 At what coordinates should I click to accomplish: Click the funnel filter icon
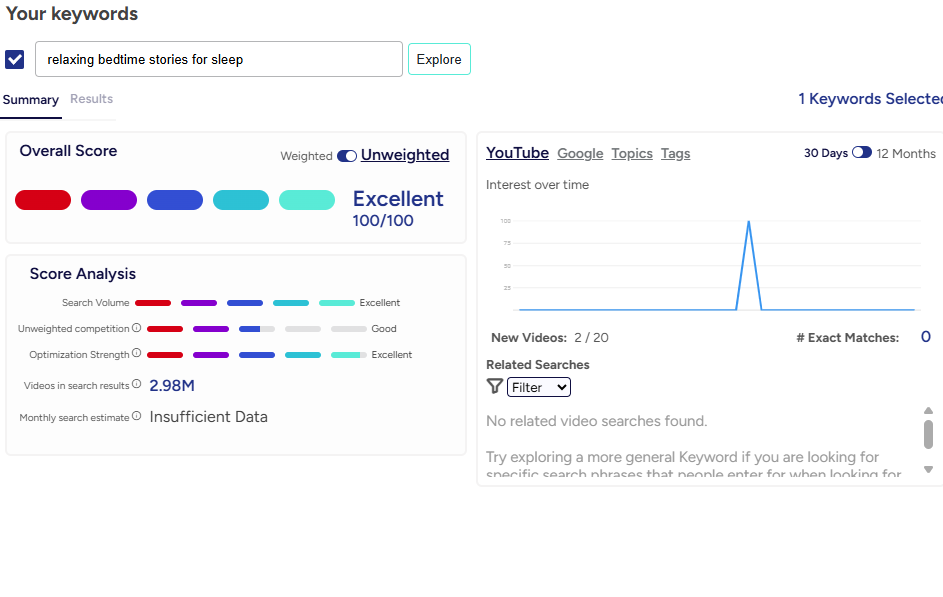pos(494,387)
